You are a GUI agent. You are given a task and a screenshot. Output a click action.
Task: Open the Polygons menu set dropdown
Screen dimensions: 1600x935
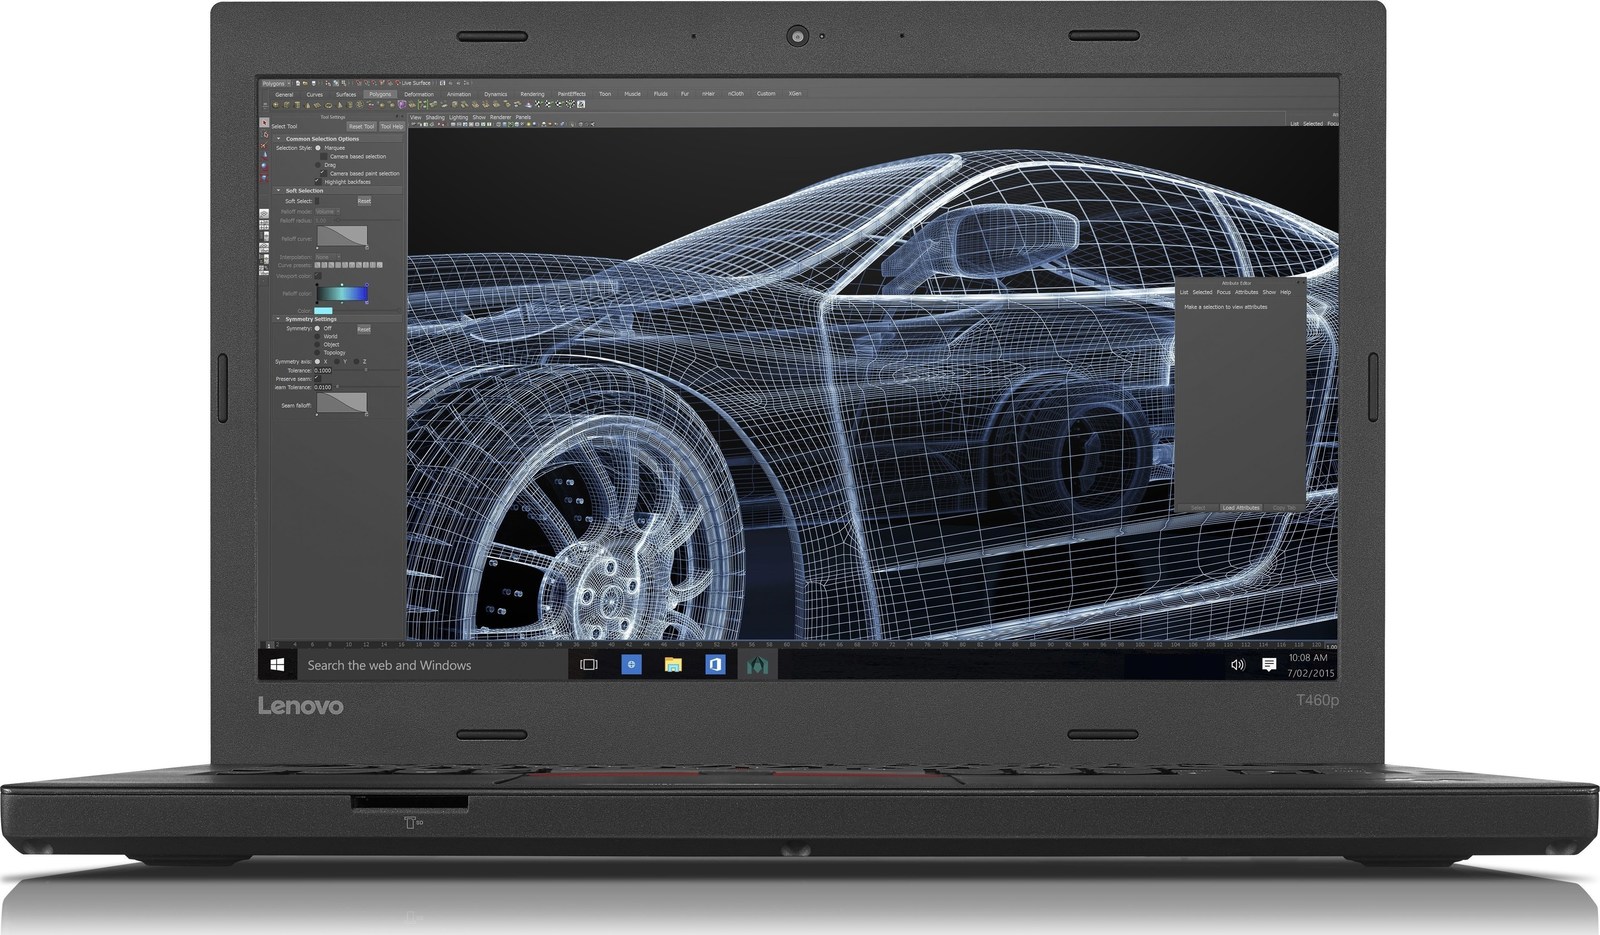[275, 84]
